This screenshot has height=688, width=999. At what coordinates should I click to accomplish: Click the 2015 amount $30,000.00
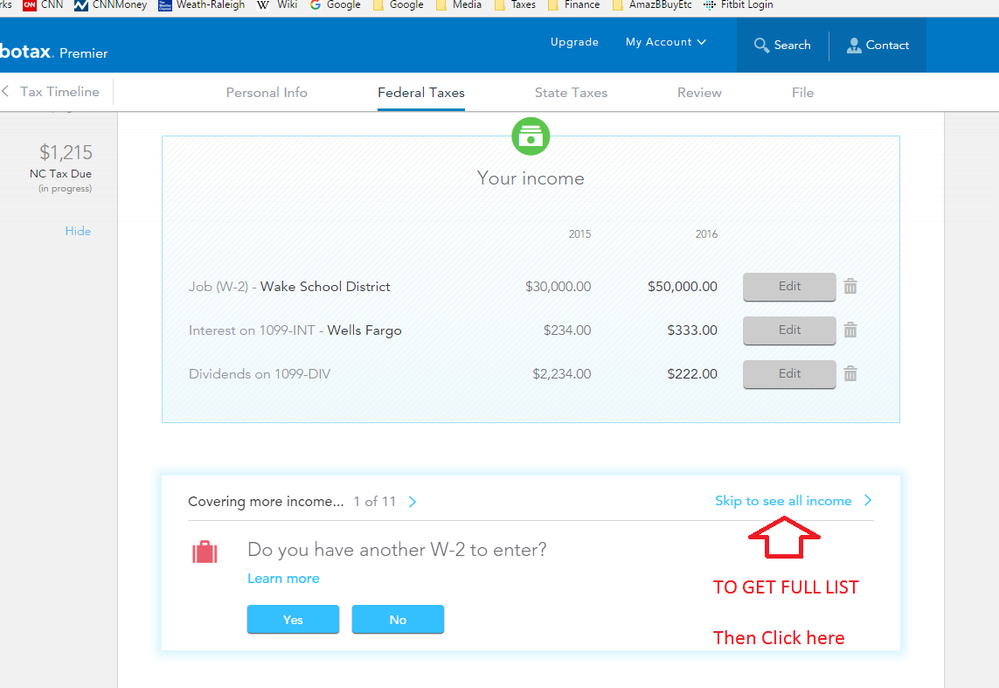coord(558,287)
